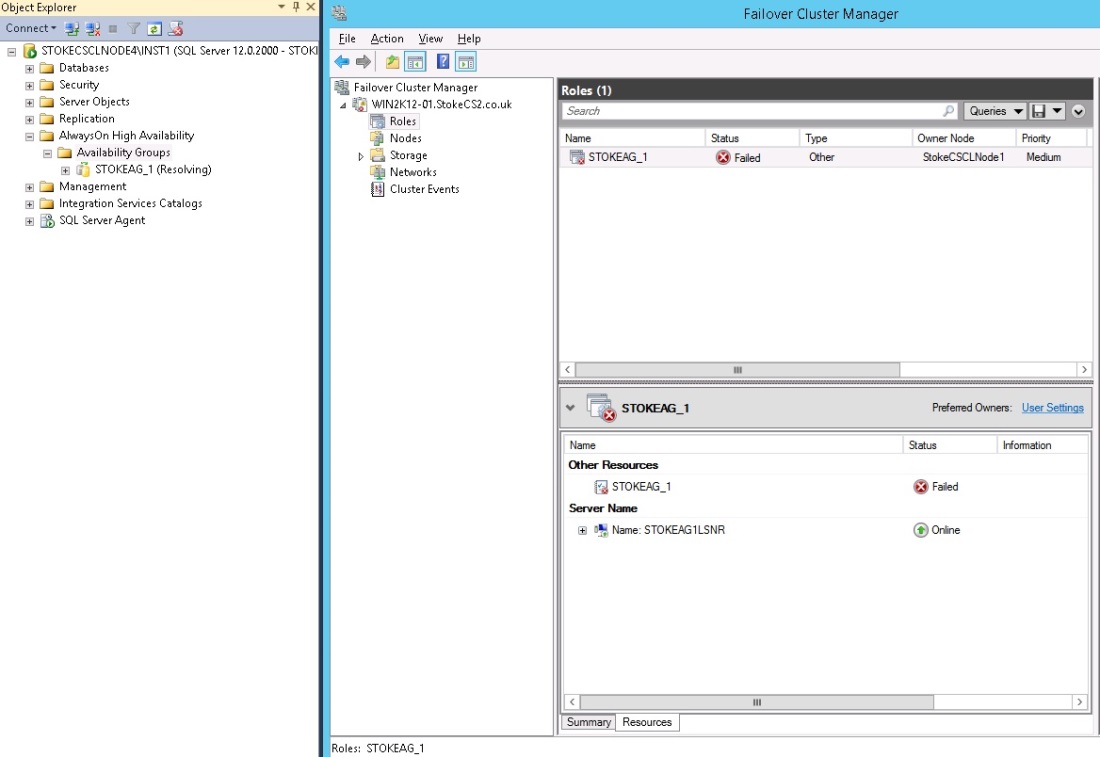Click the Disconnect server icon in Object Explorer

point(93,29)
